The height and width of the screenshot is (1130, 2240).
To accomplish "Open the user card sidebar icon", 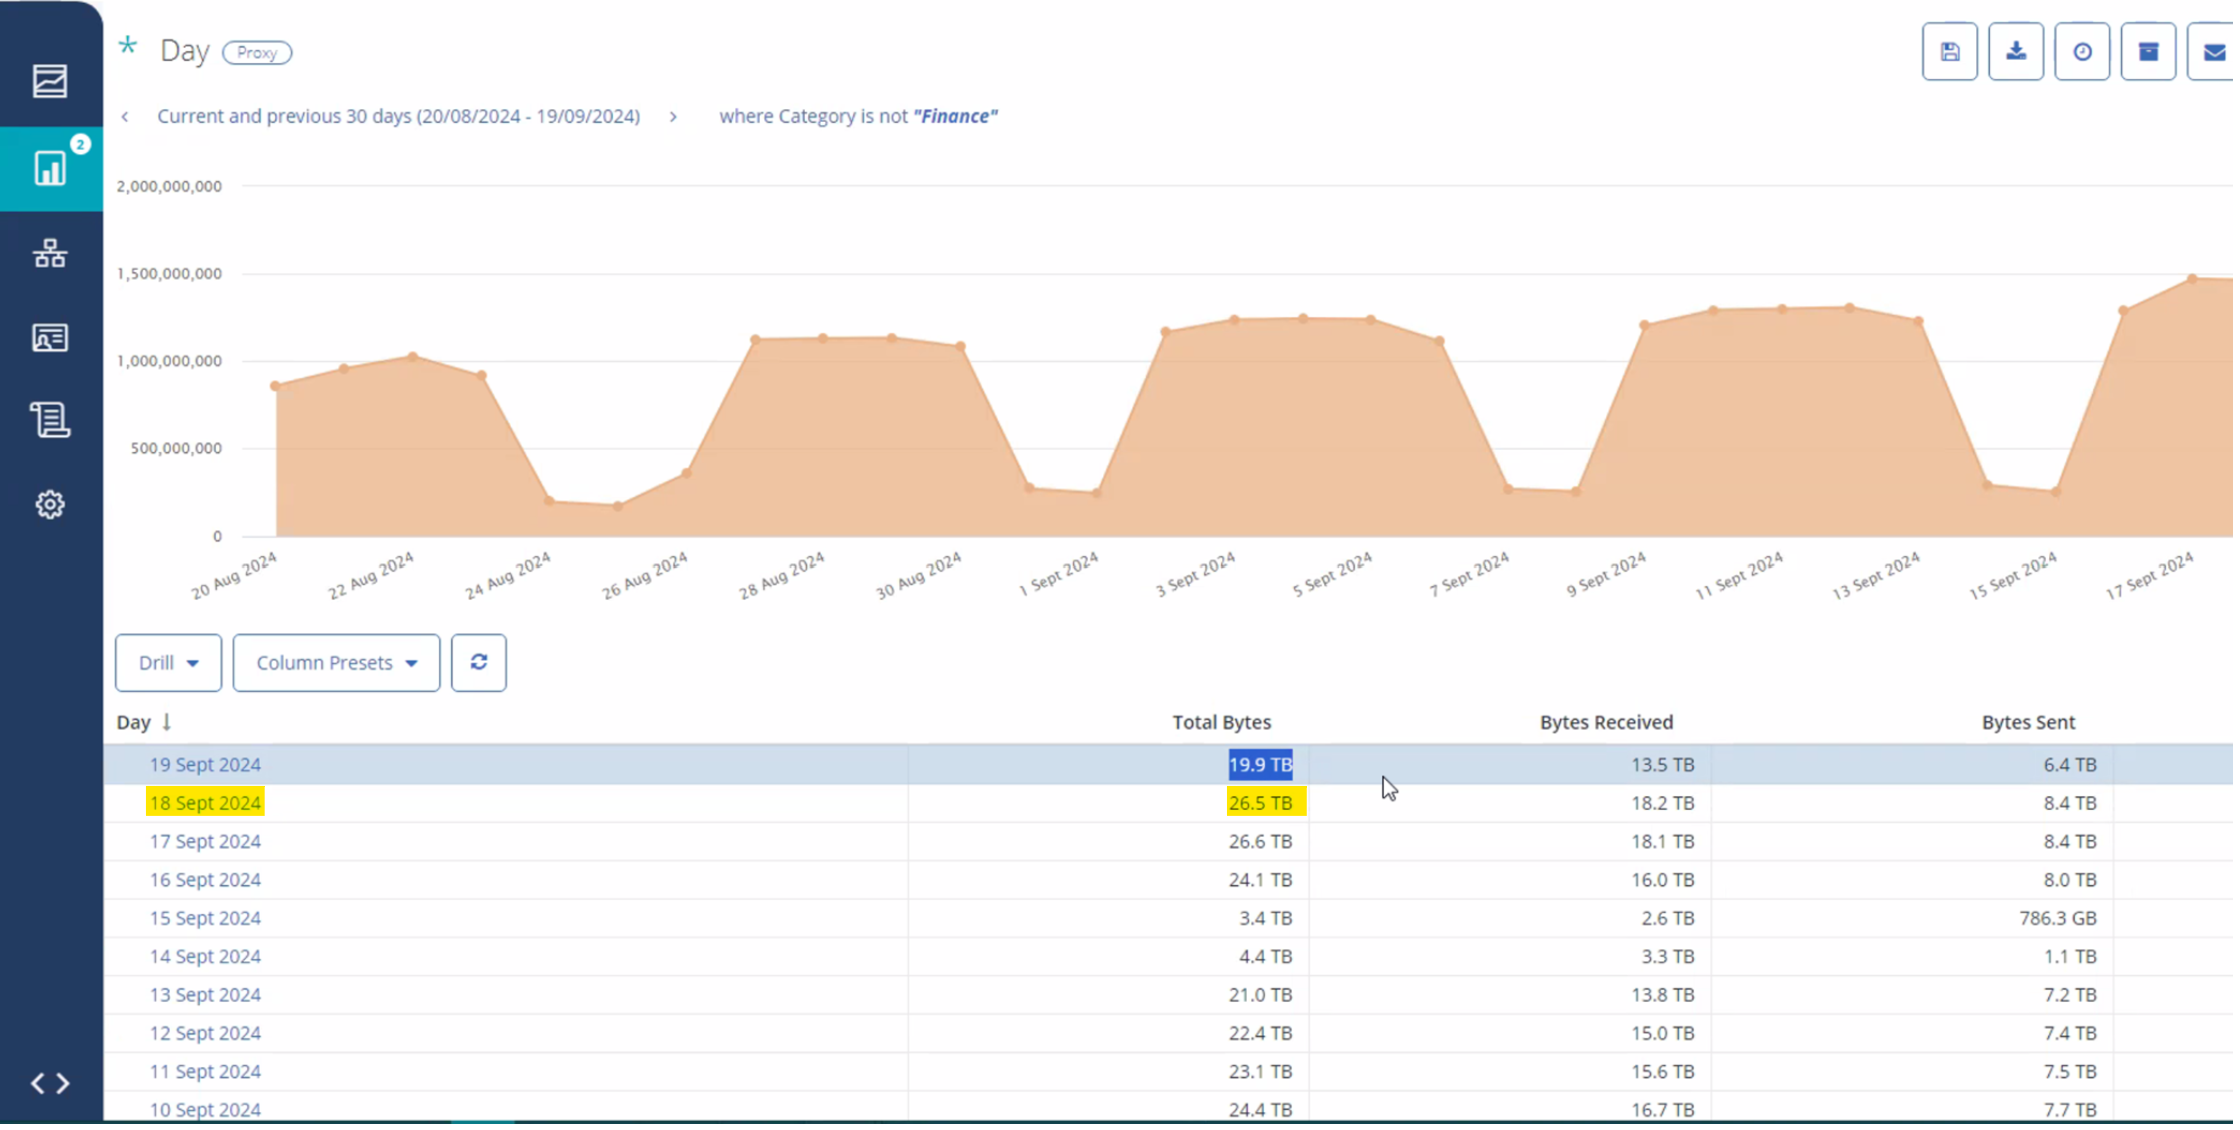I will pos(50,338).
